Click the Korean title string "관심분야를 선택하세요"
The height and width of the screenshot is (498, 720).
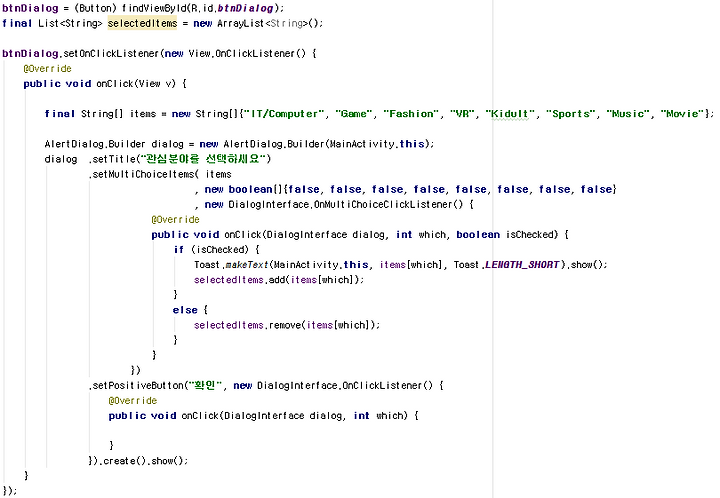203,159
